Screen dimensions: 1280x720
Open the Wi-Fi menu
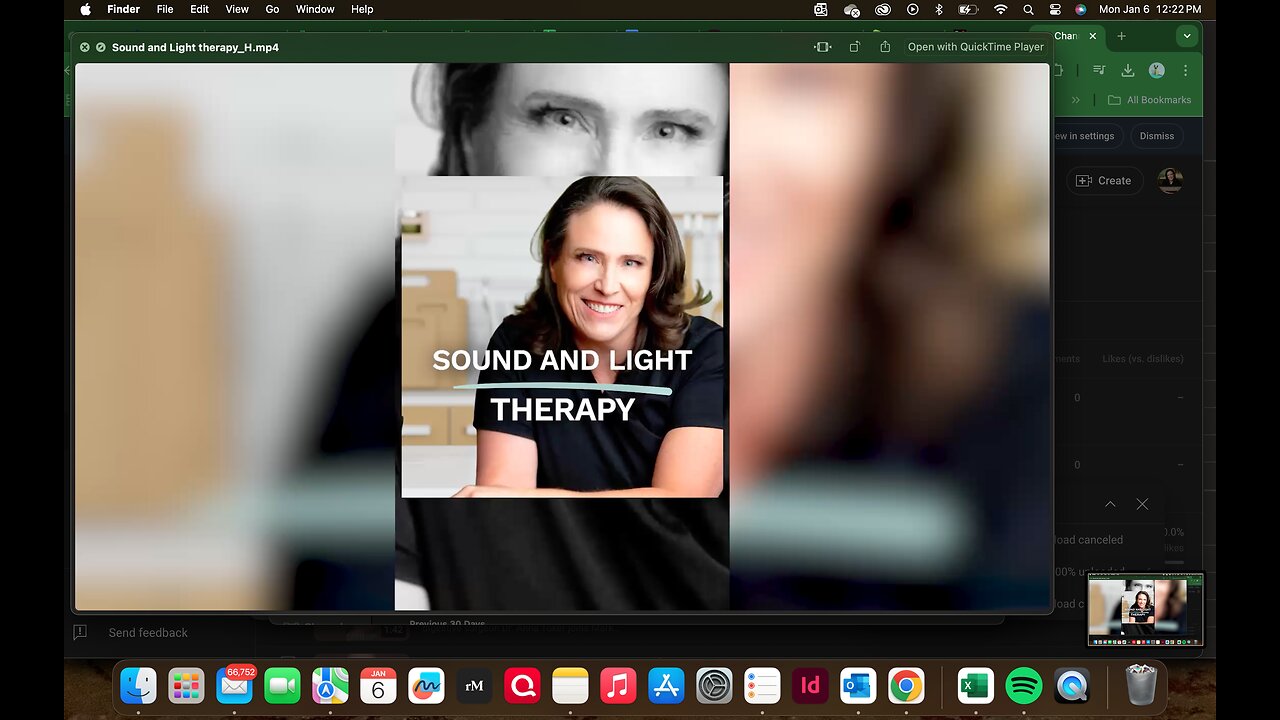tap(1000, 9)
